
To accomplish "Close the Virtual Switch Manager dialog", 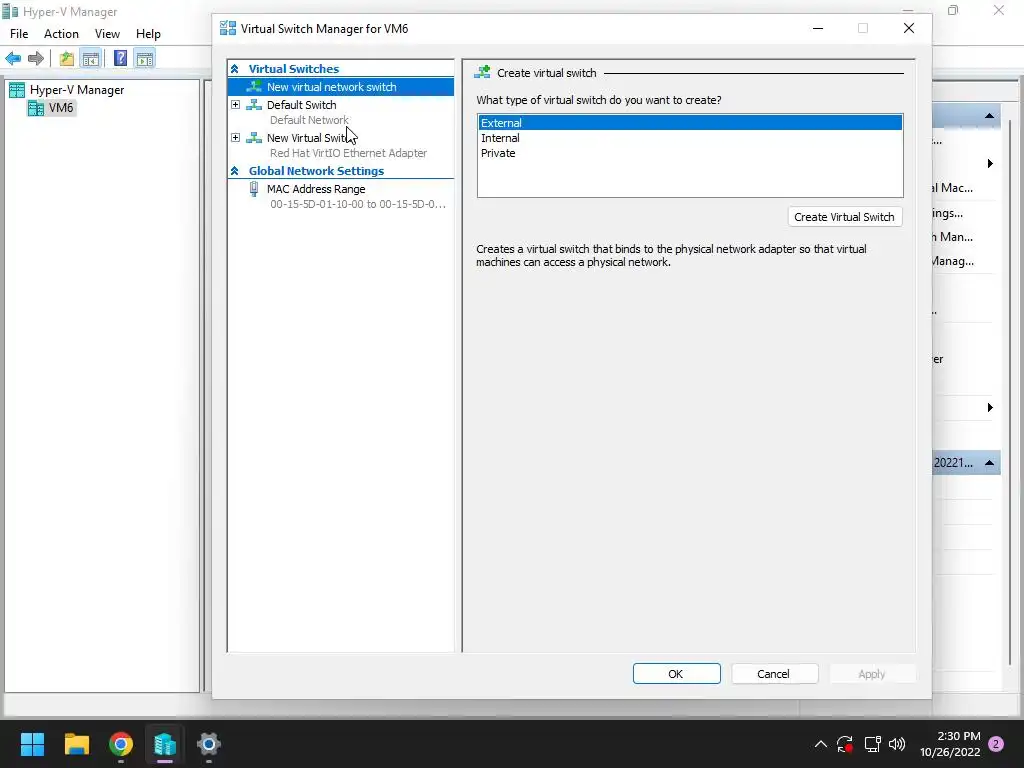I will pyautogui.click(x=908, y=28).
